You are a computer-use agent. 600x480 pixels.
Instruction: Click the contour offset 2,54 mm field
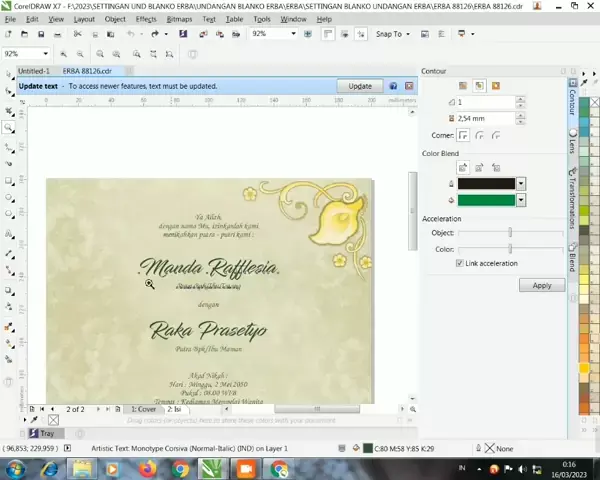(x=483, y=119)
